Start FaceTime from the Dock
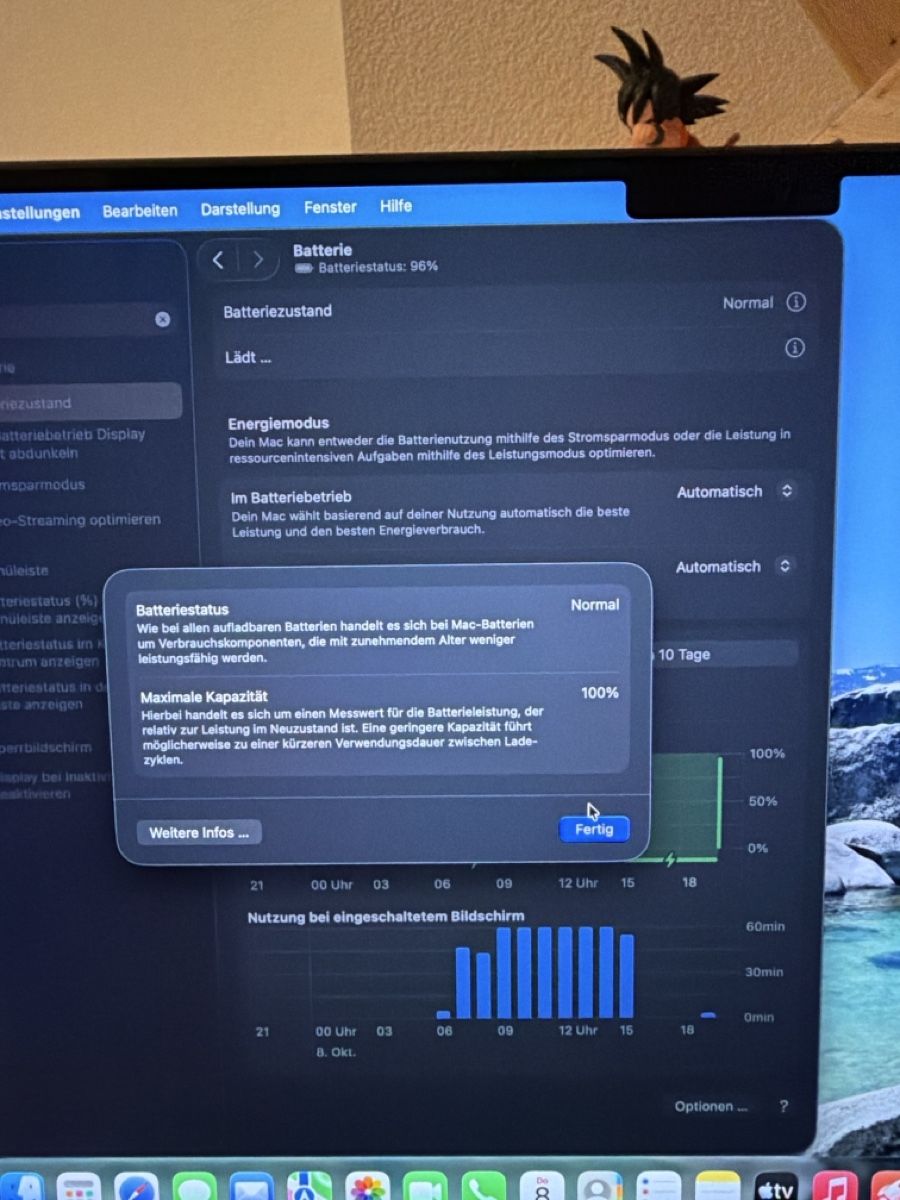This screenshot has height=1200, width=900. click(x=425, y=1188)
